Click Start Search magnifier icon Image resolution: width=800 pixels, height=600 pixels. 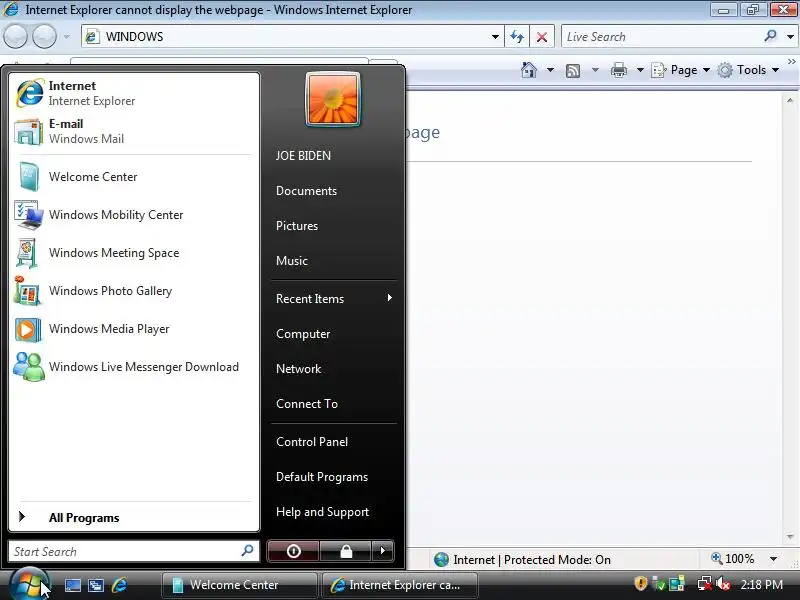tap(247, 551)
